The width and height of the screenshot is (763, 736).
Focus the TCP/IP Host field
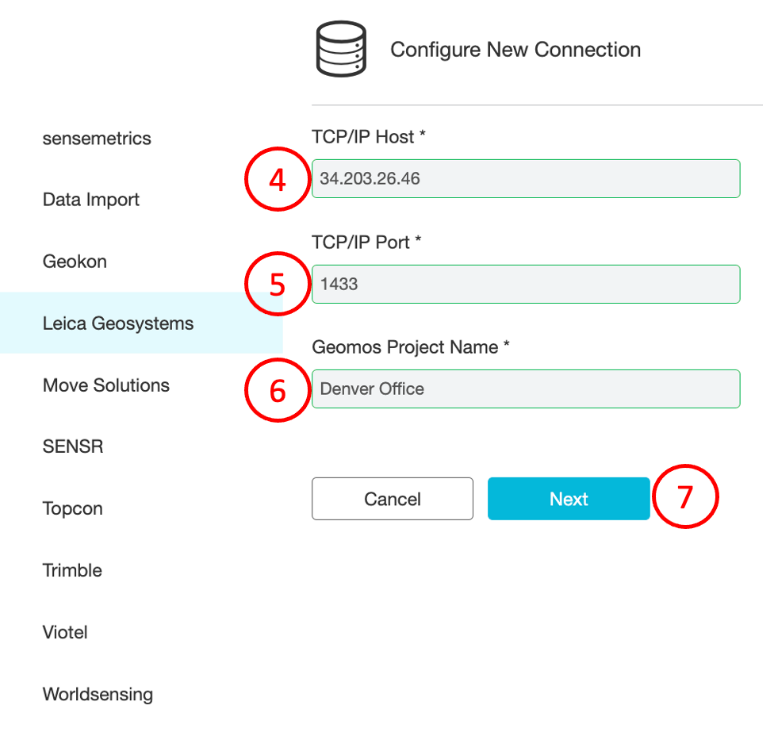point(526,179)
